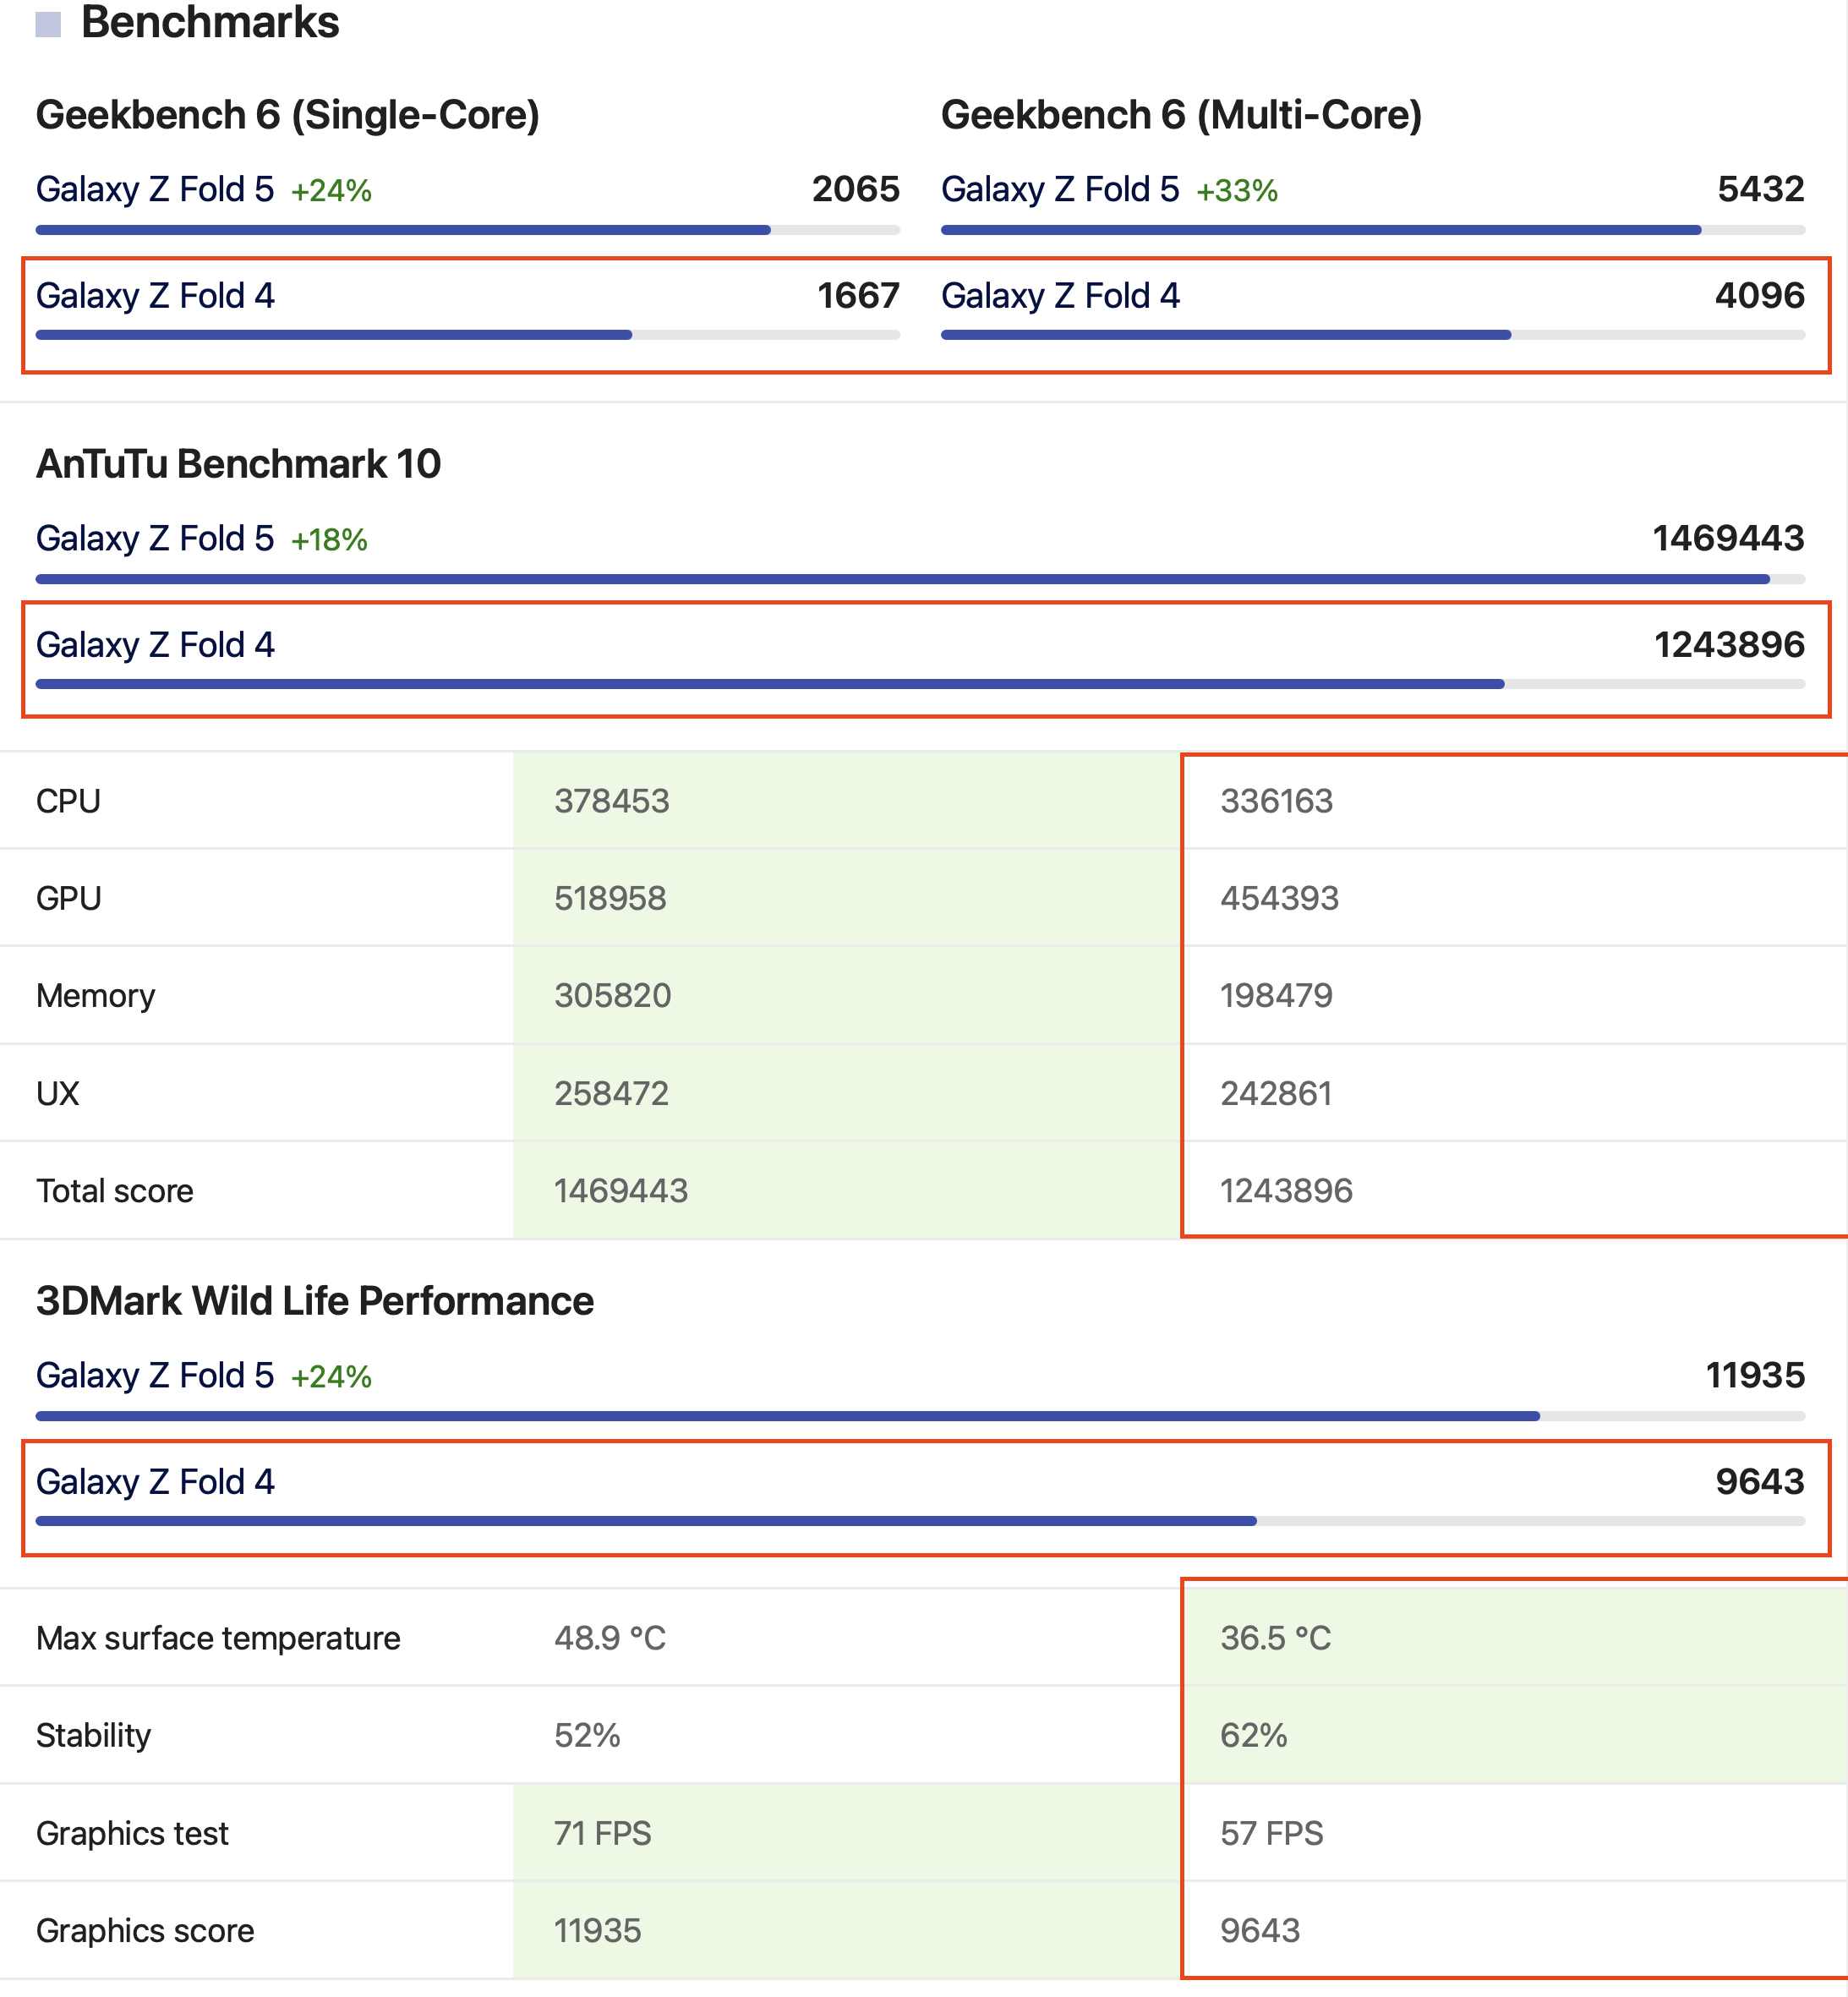Click the Graphics score table value 11935
The image size is (1848, 1997).
(x=598, y=1931)
